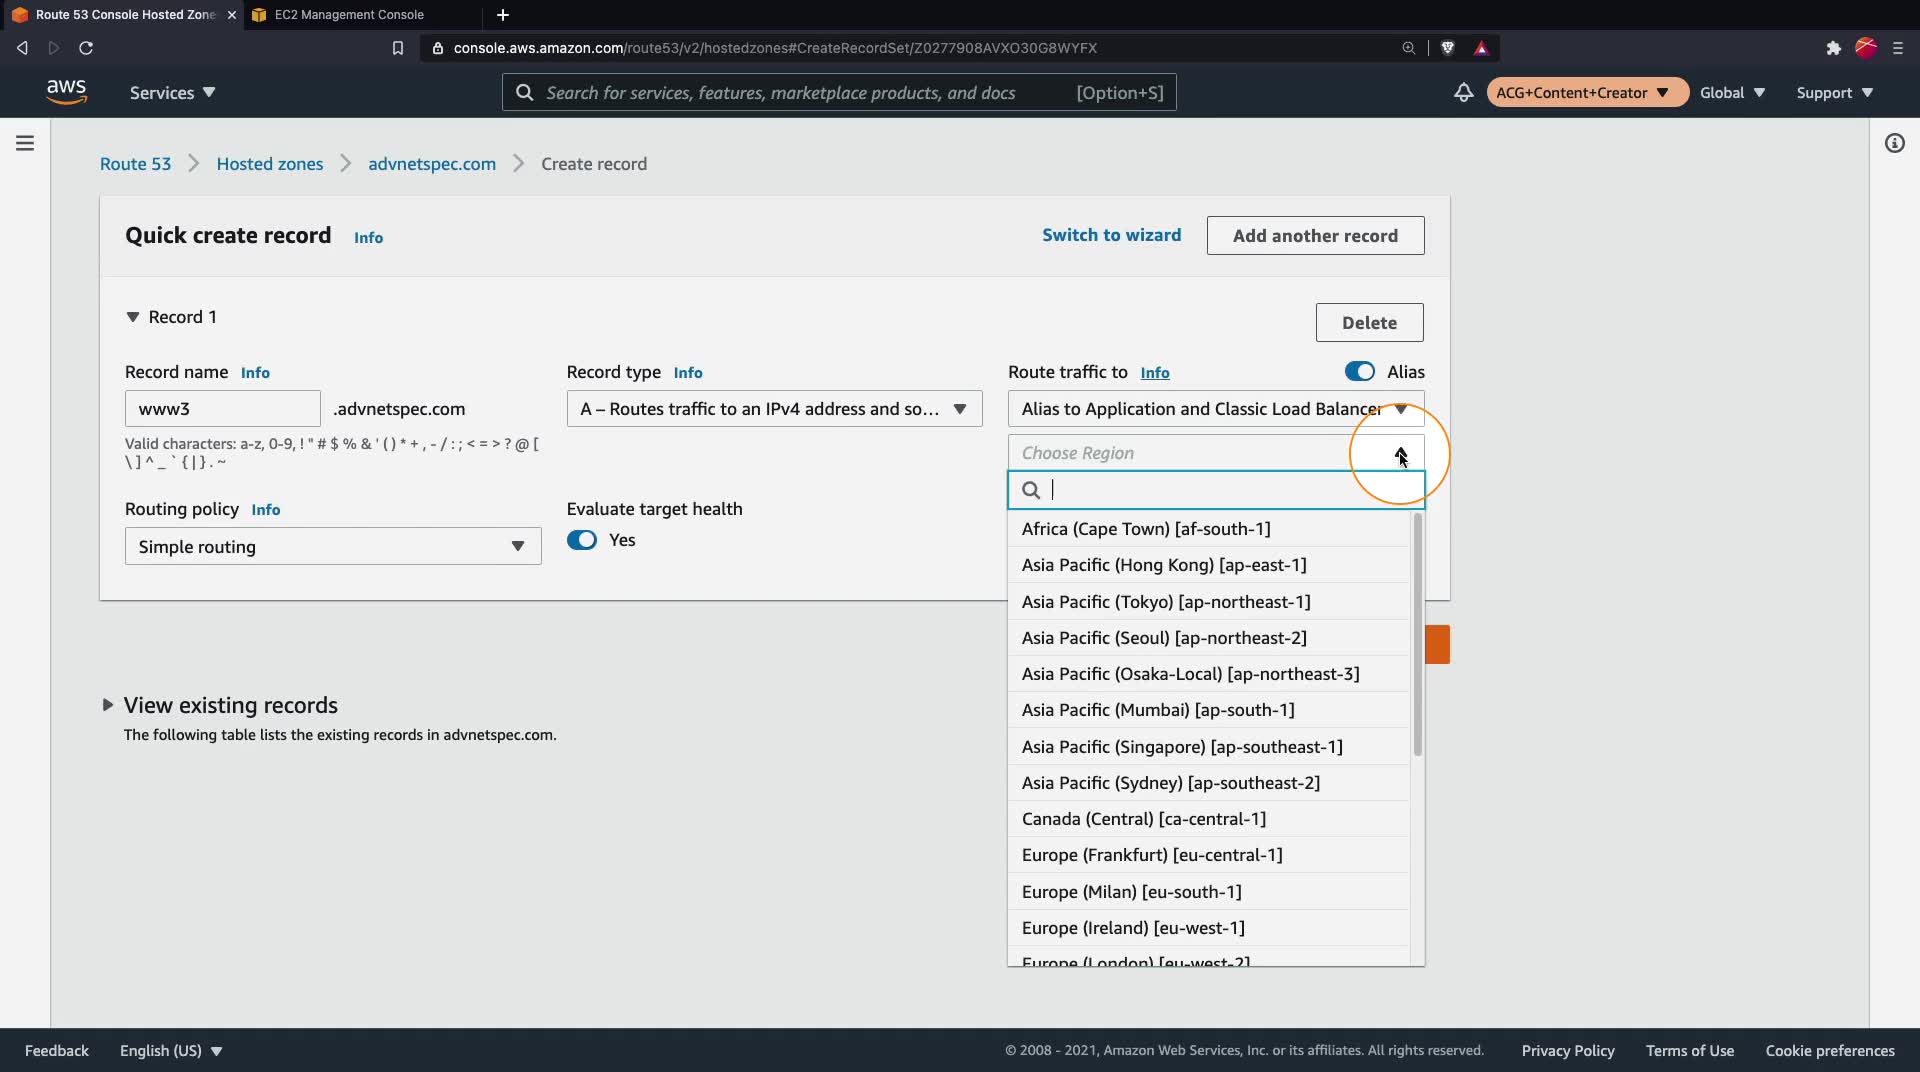The image size is (1920, 1072).
Task: Go back with browser back arrow
Action: pos(22,48)
